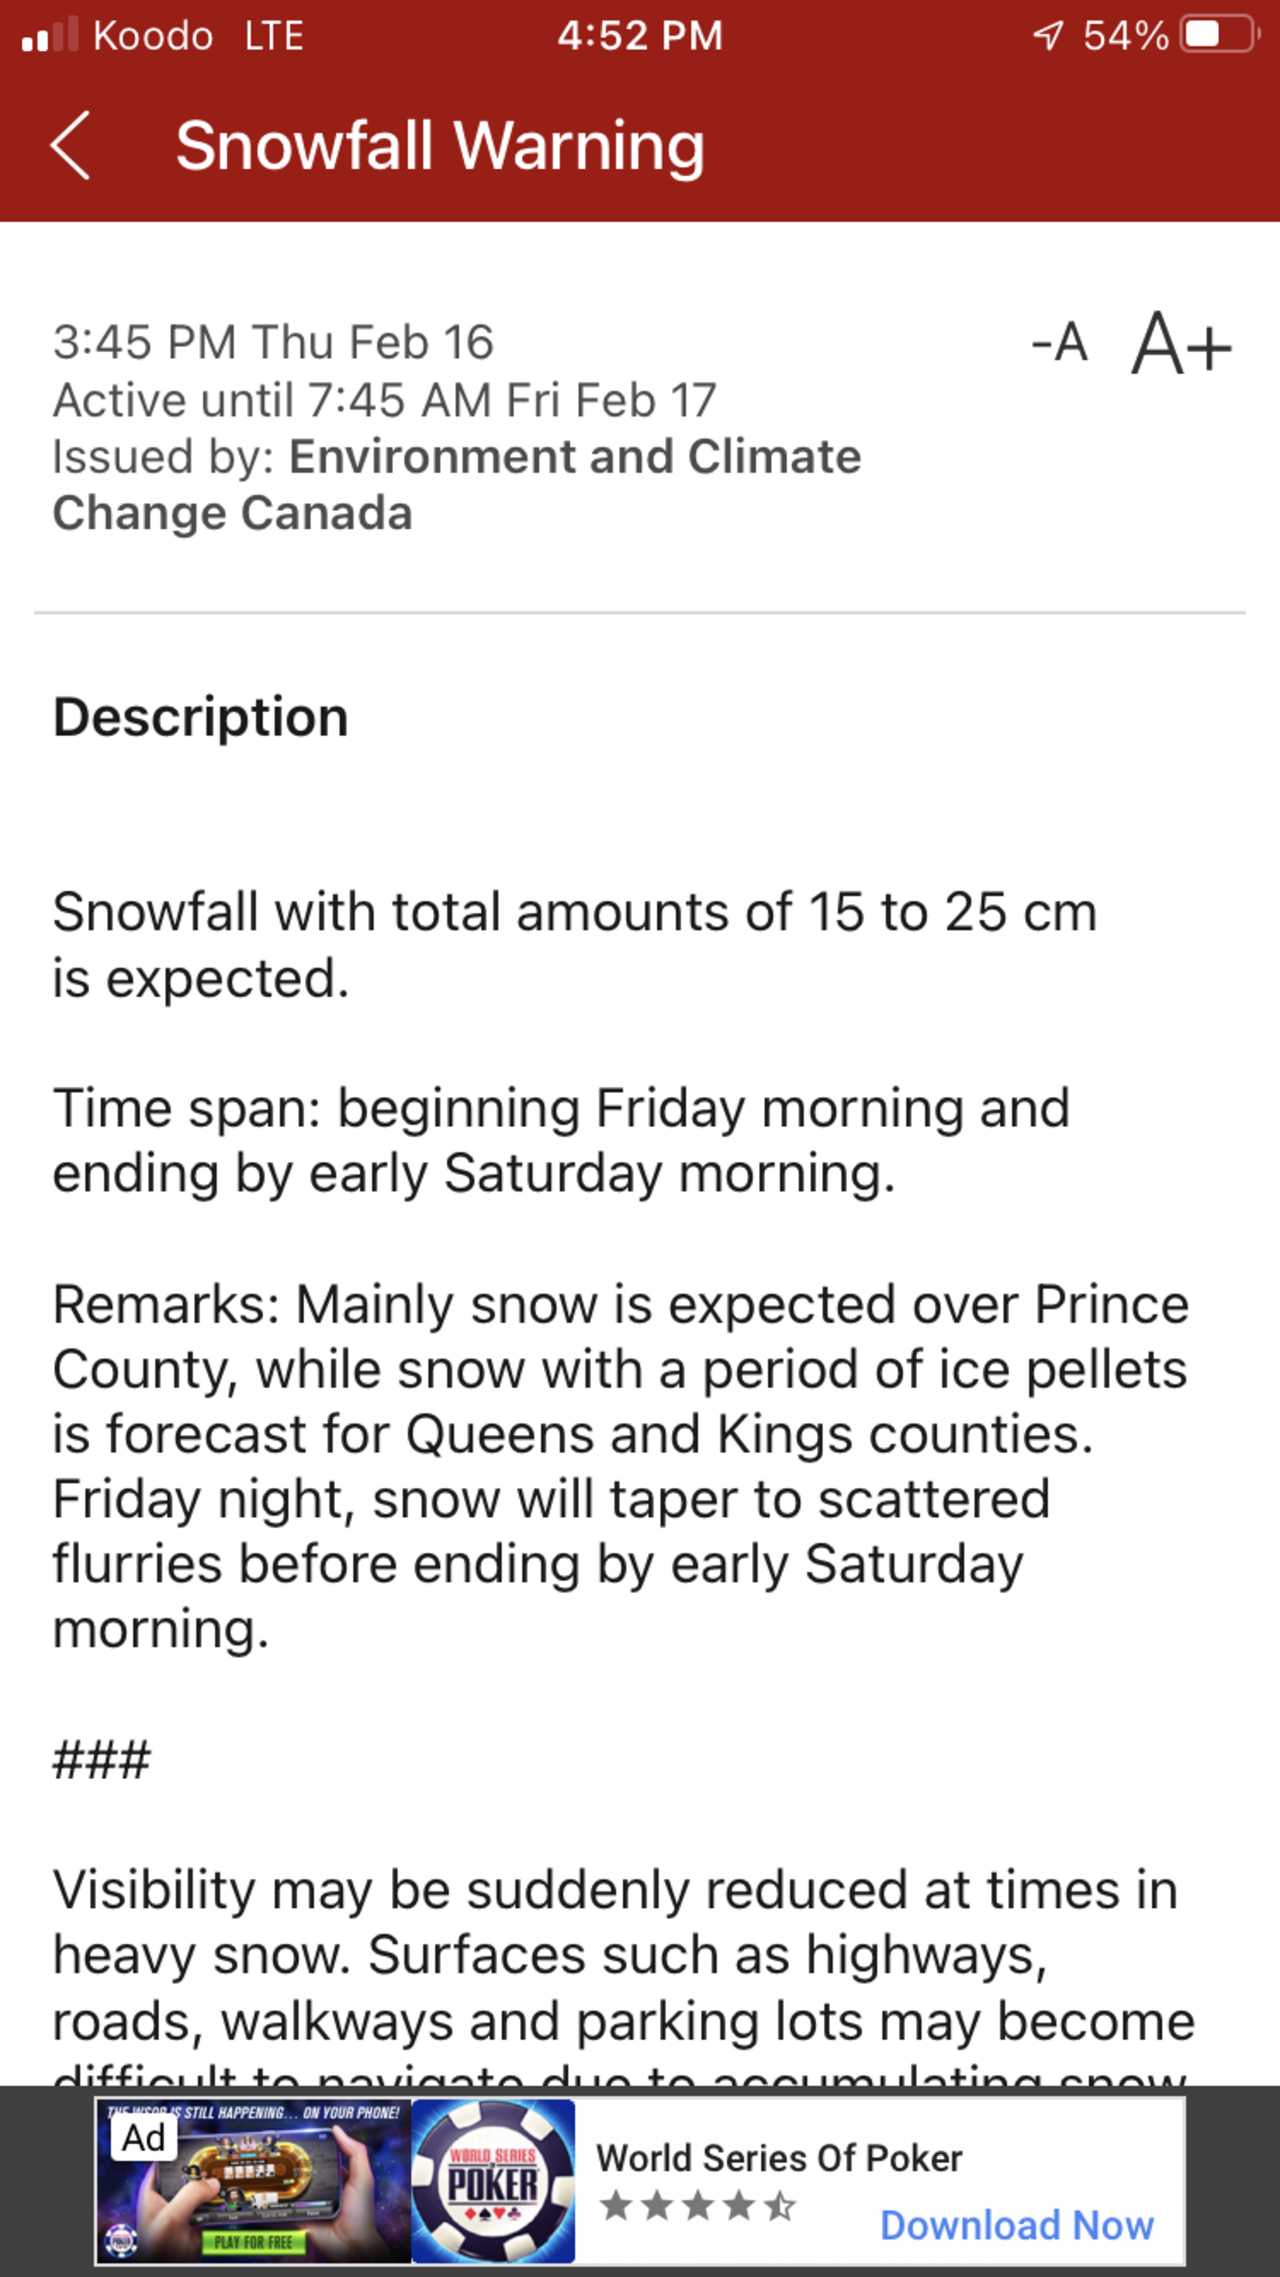
Task: Tap the Snowfall Warning page title
Action: (x=440, y=146)
